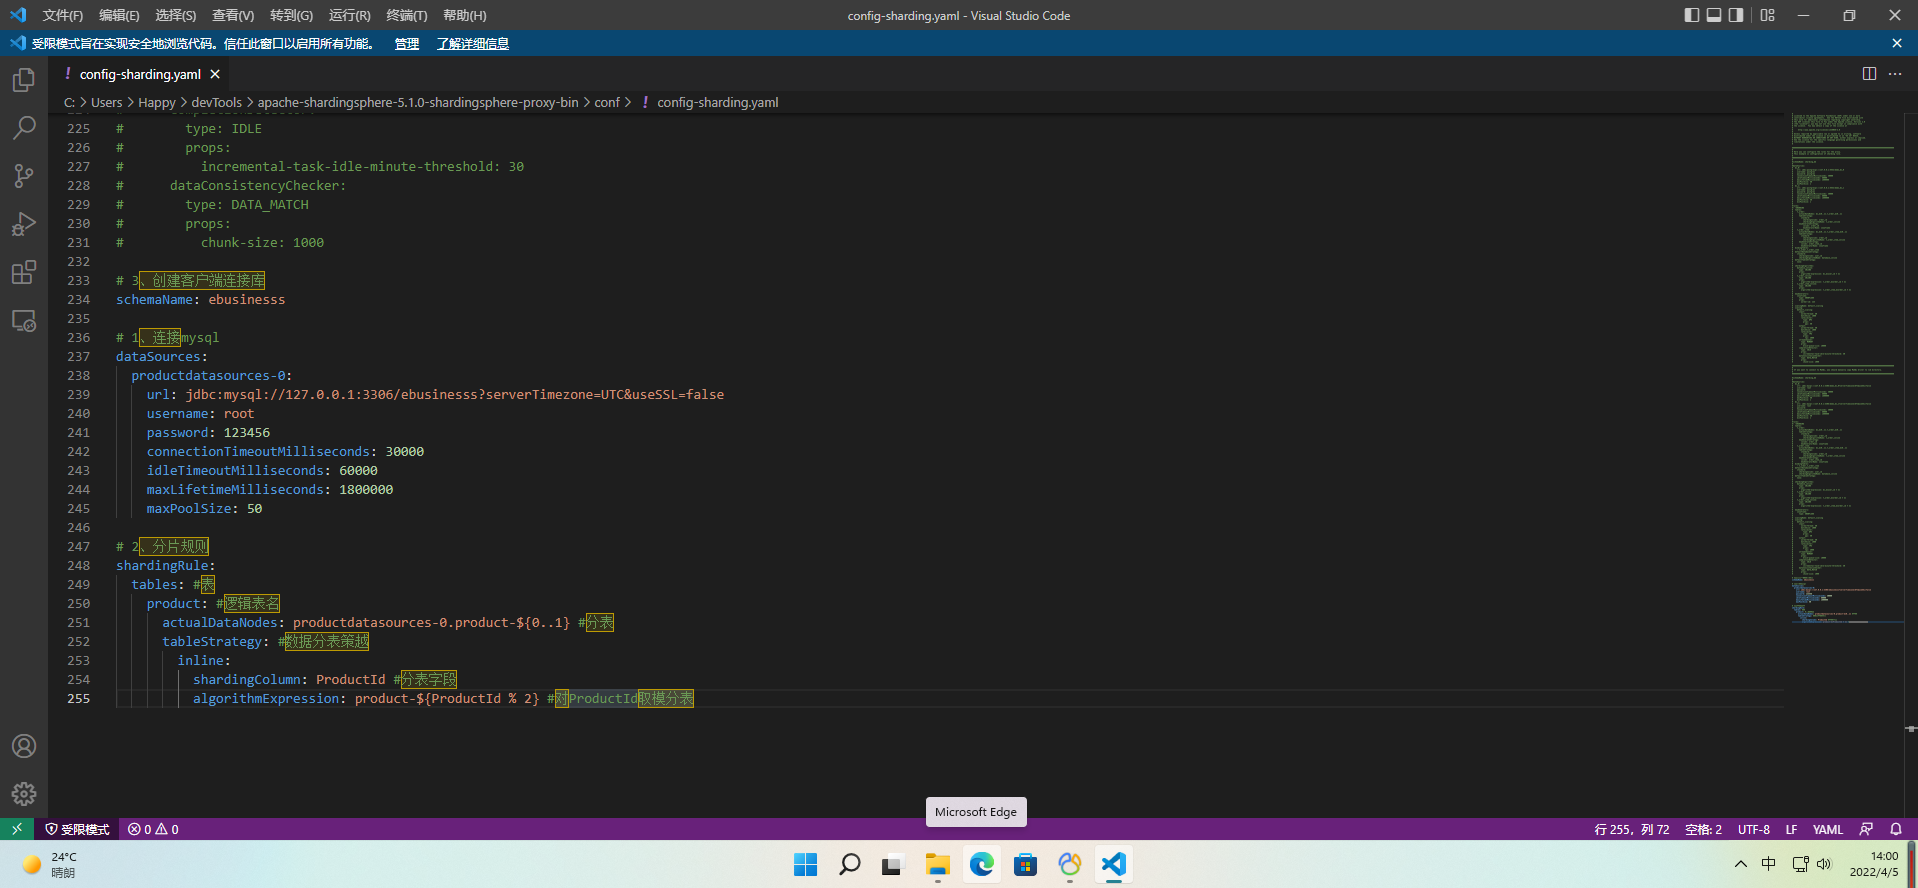This screenshot has height=888, width=1918.
Task: Open the 运行(R) menu
Action: click(349, 15)
